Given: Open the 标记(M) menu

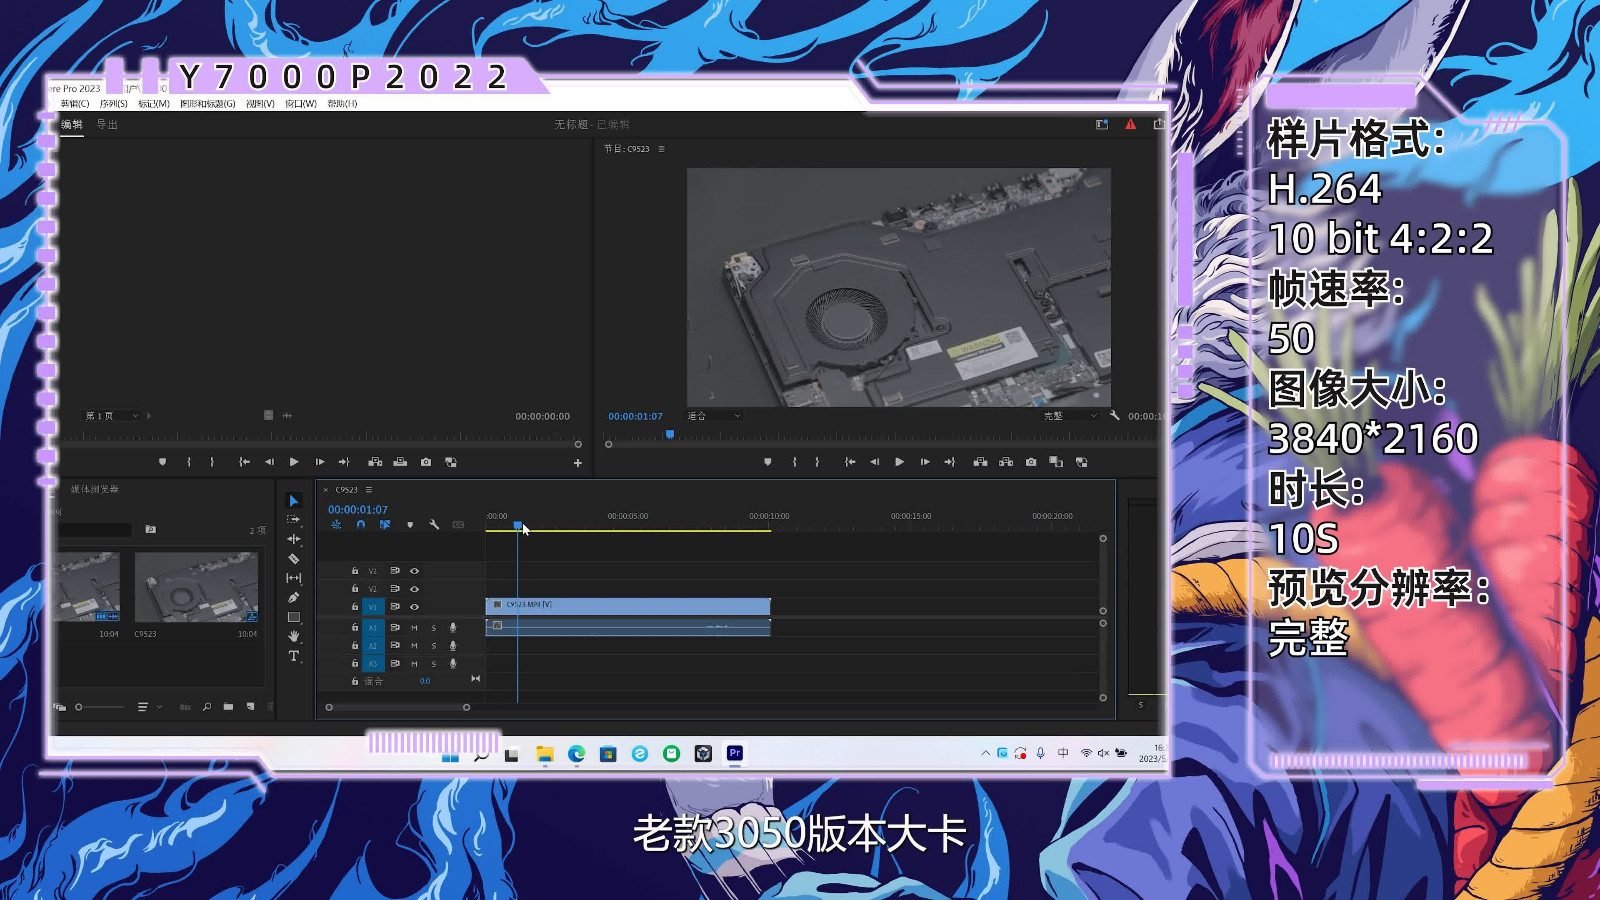Looking at the screenshot, I should pyautogui.click(x=154, y=104).
